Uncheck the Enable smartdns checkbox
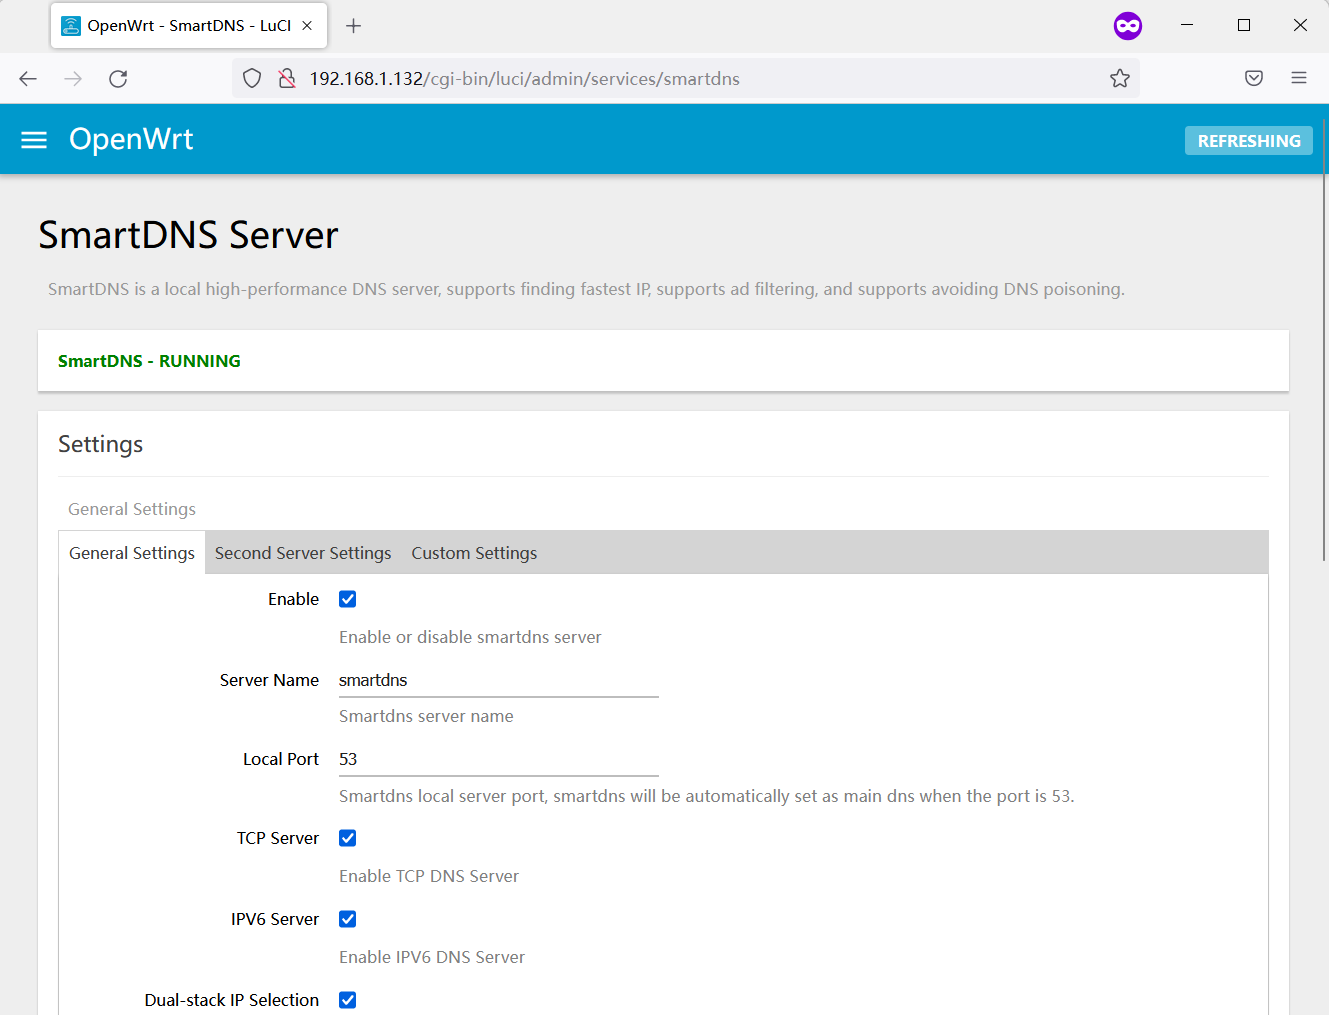The height and width of the screenshot is (1015, 1329). click(348, 599)
